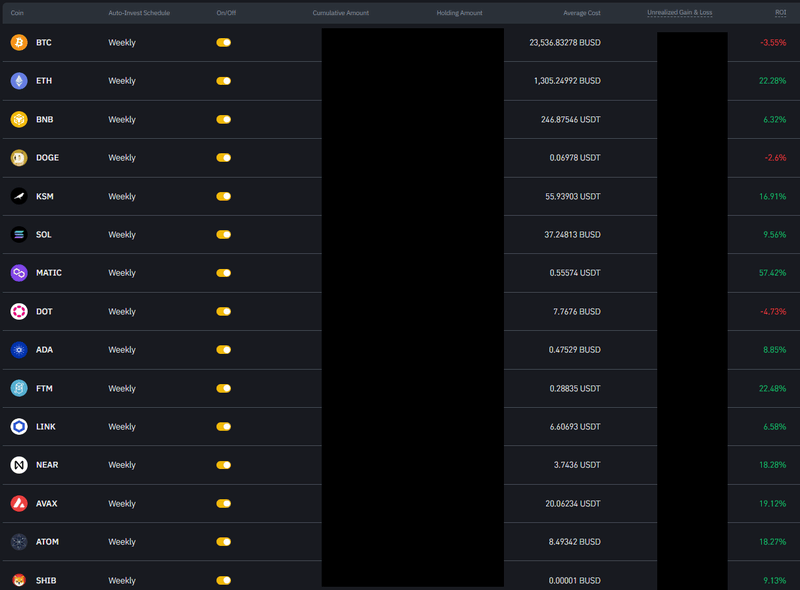Click KSM average cost 55.93903 USDT

click(x=573, y=196)
